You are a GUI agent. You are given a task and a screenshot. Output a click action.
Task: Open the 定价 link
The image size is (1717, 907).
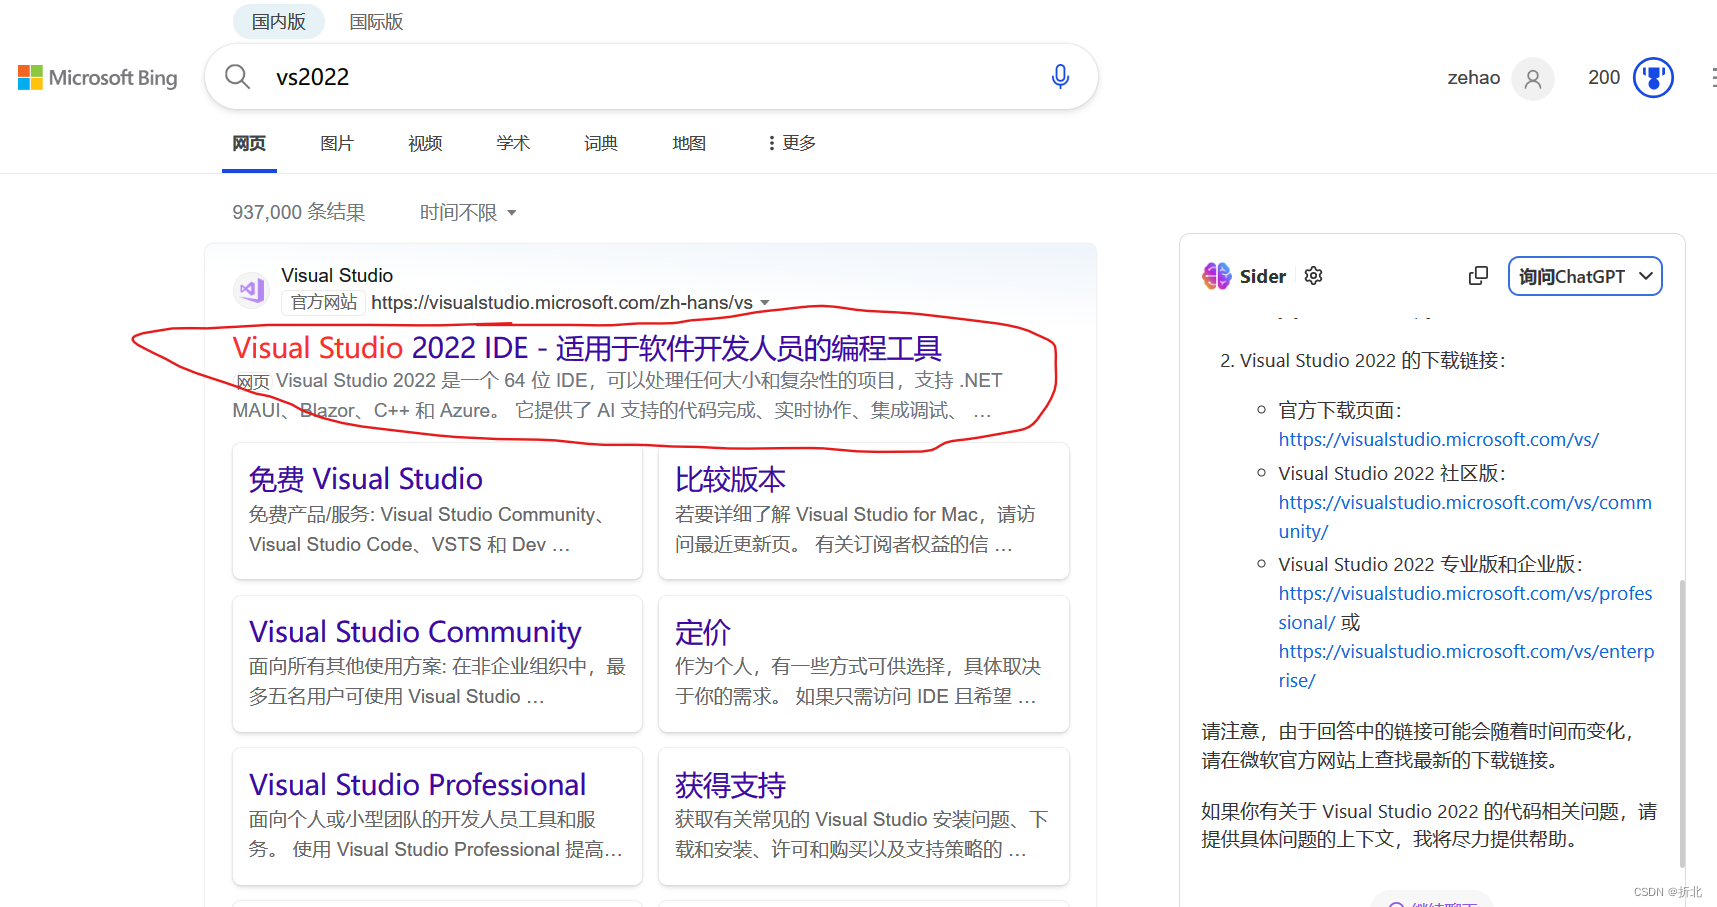(702, 632)
